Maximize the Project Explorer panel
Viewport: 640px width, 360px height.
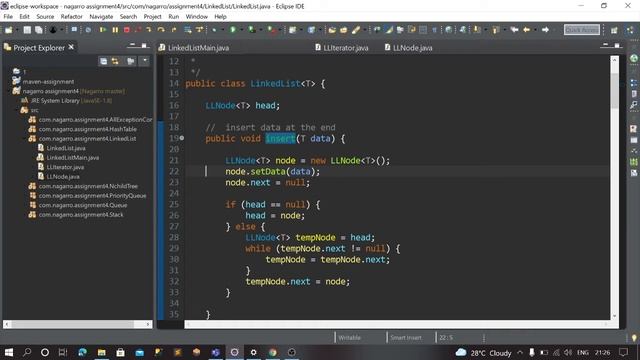pyautogui.click(x=144, y=45)
